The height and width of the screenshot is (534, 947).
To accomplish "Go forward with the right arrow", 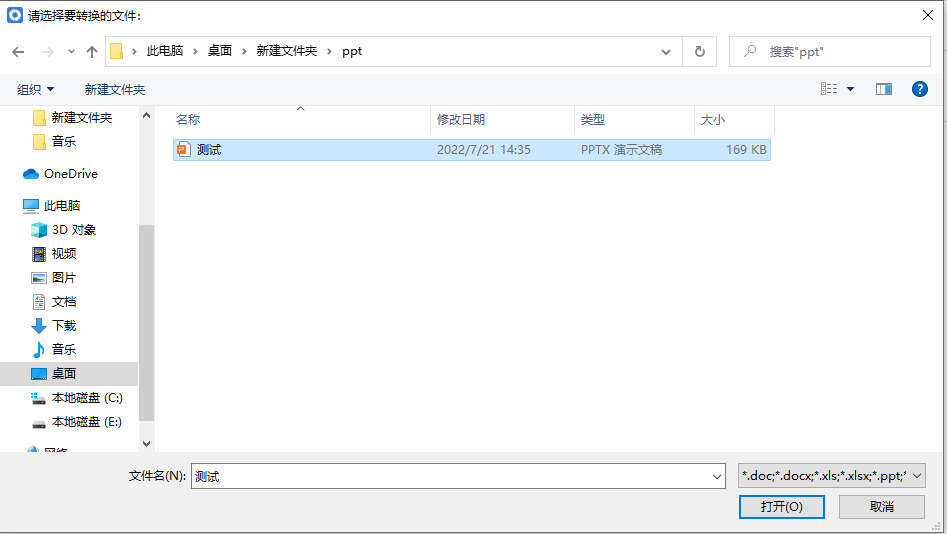I will pyautogui.click(x=47, y=52).
